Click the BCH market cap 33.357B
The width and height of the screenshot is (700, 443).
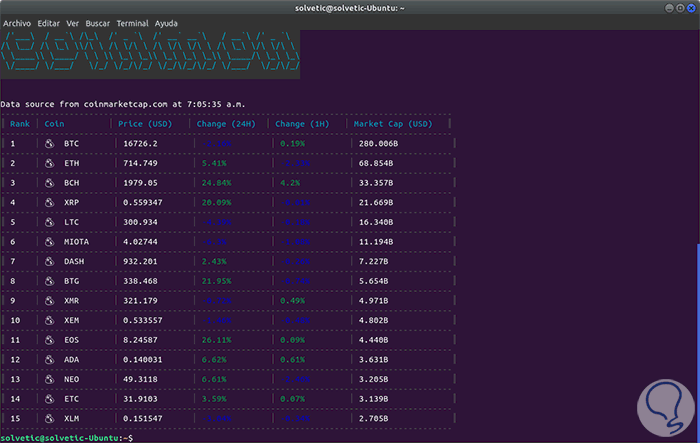click(376, 183)
